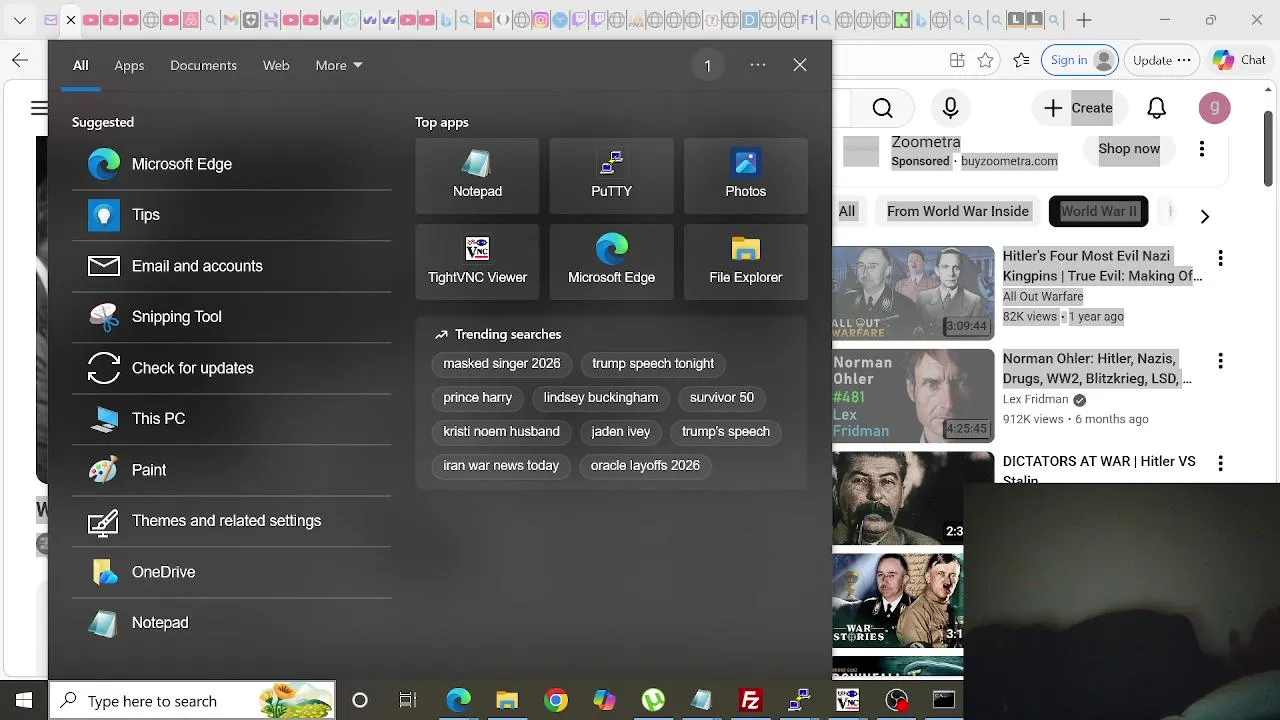Click the taskbar search input field
The image size is (1280, 720).
(x=192, y=701)
